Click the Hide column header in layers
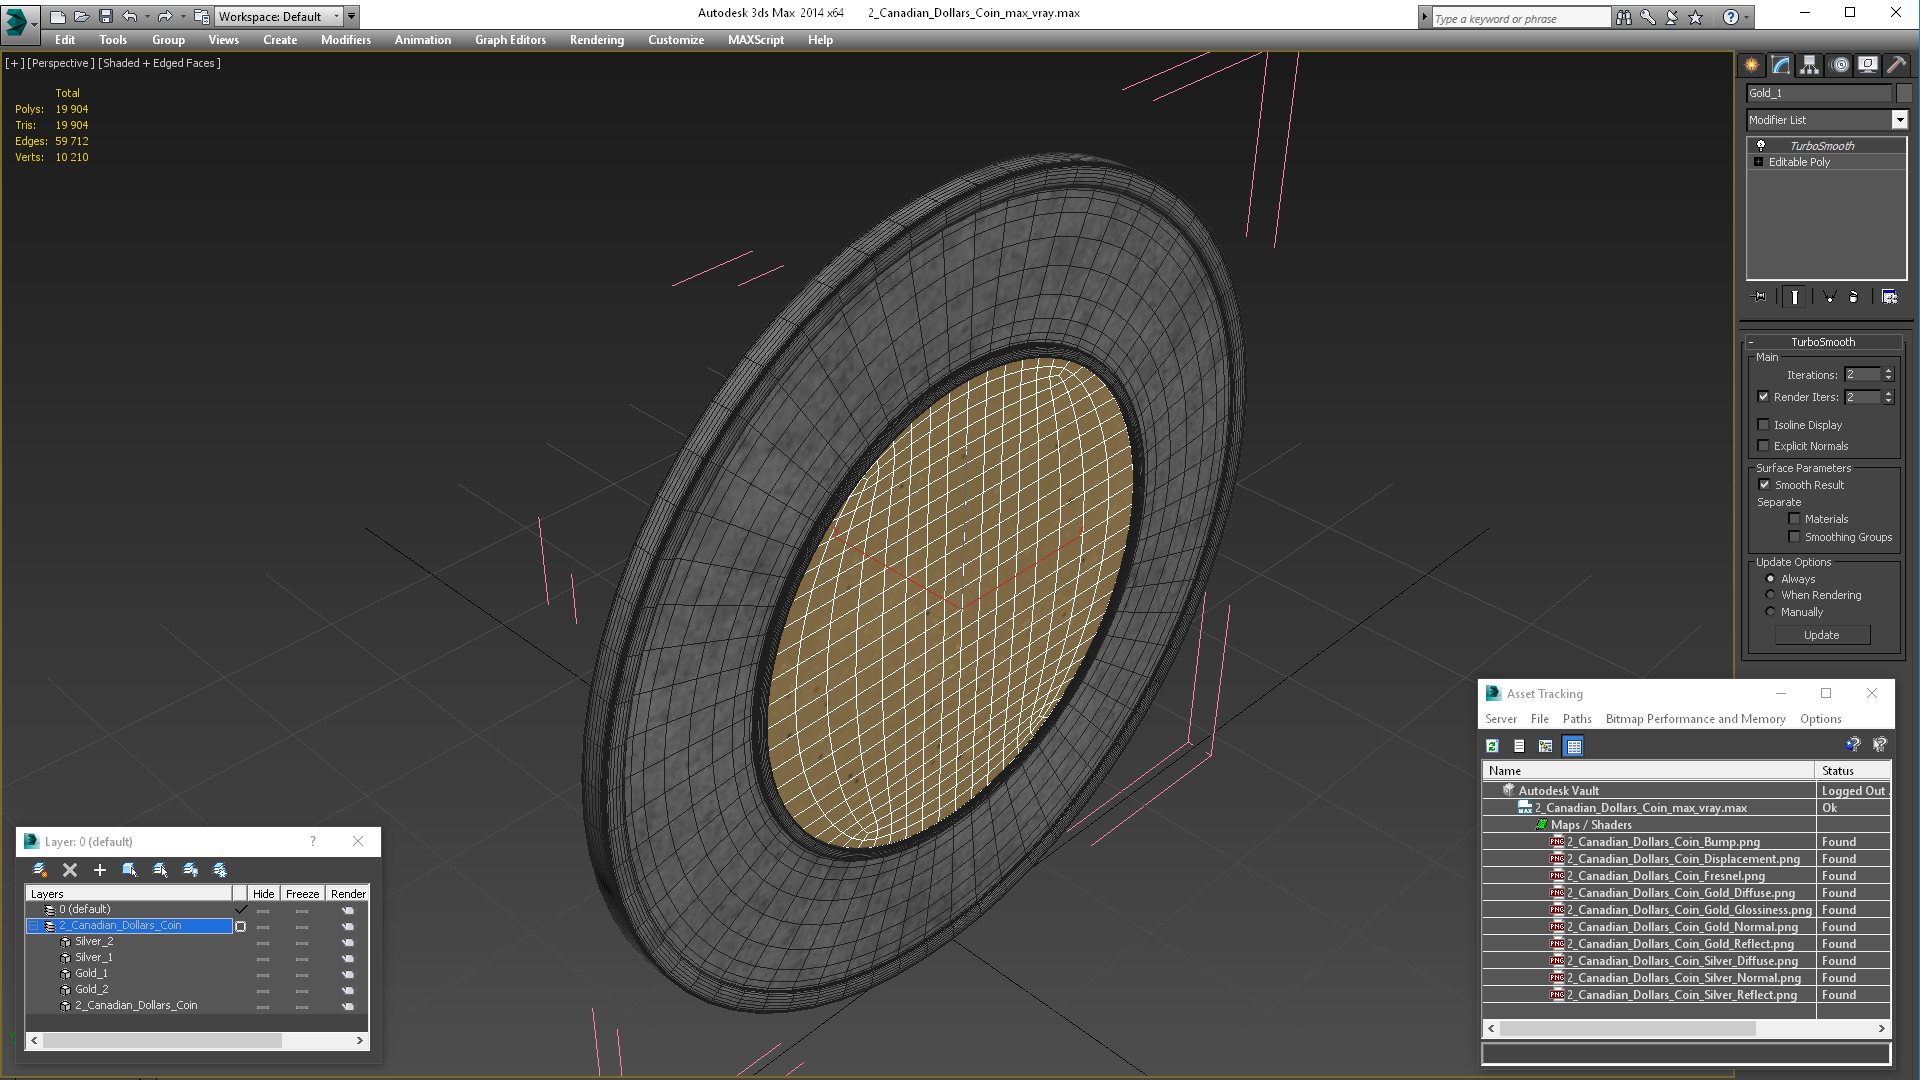Image resolution: width=1920 pixels, height=1080 pixels. point(263,894)
